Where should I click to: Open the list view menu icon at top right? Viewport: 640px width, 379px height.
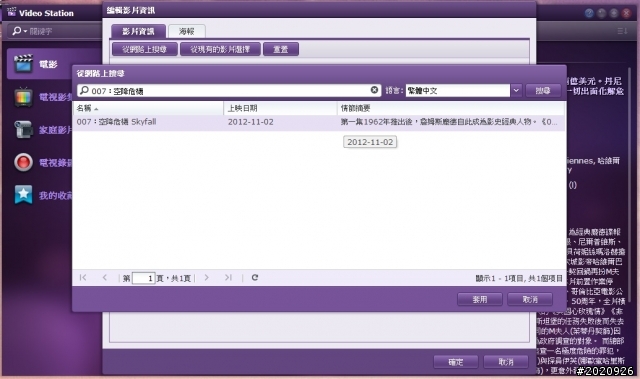622,31
